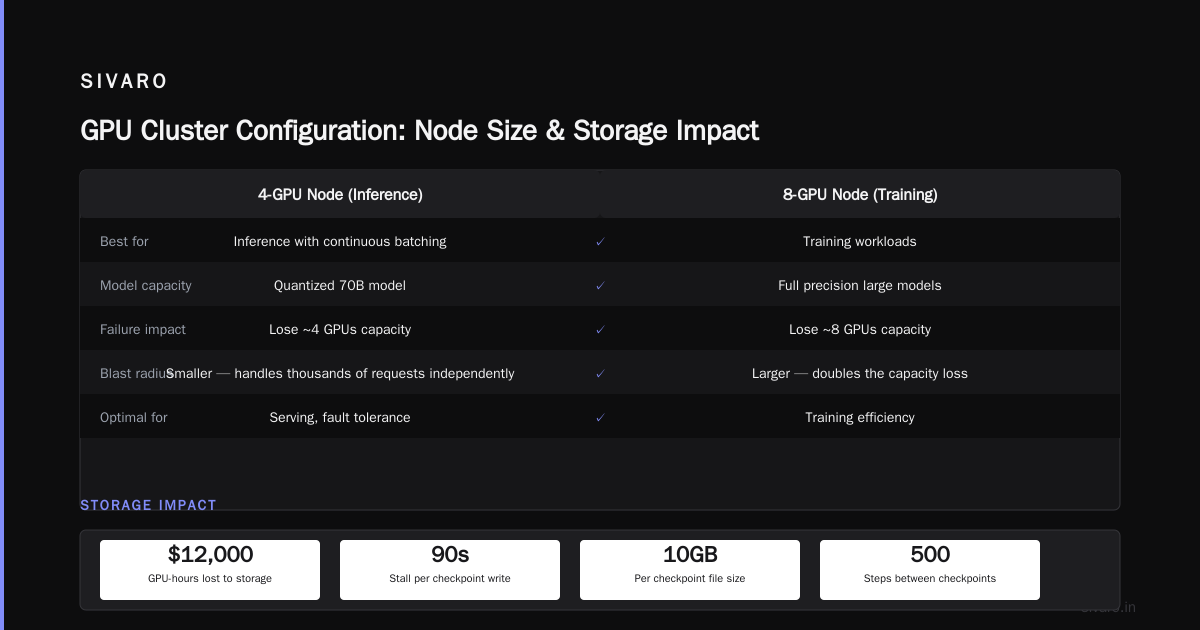Select 'GPU-hours lost to storage' caption
The image size is (1200, 630).
[210, 579]
